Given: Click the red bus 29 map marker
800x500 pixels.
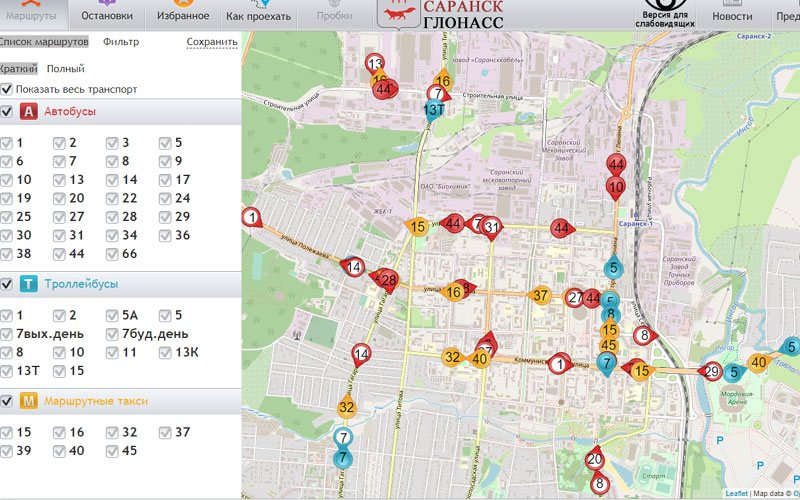Looking at the screenshot, I should coord(711,372).
